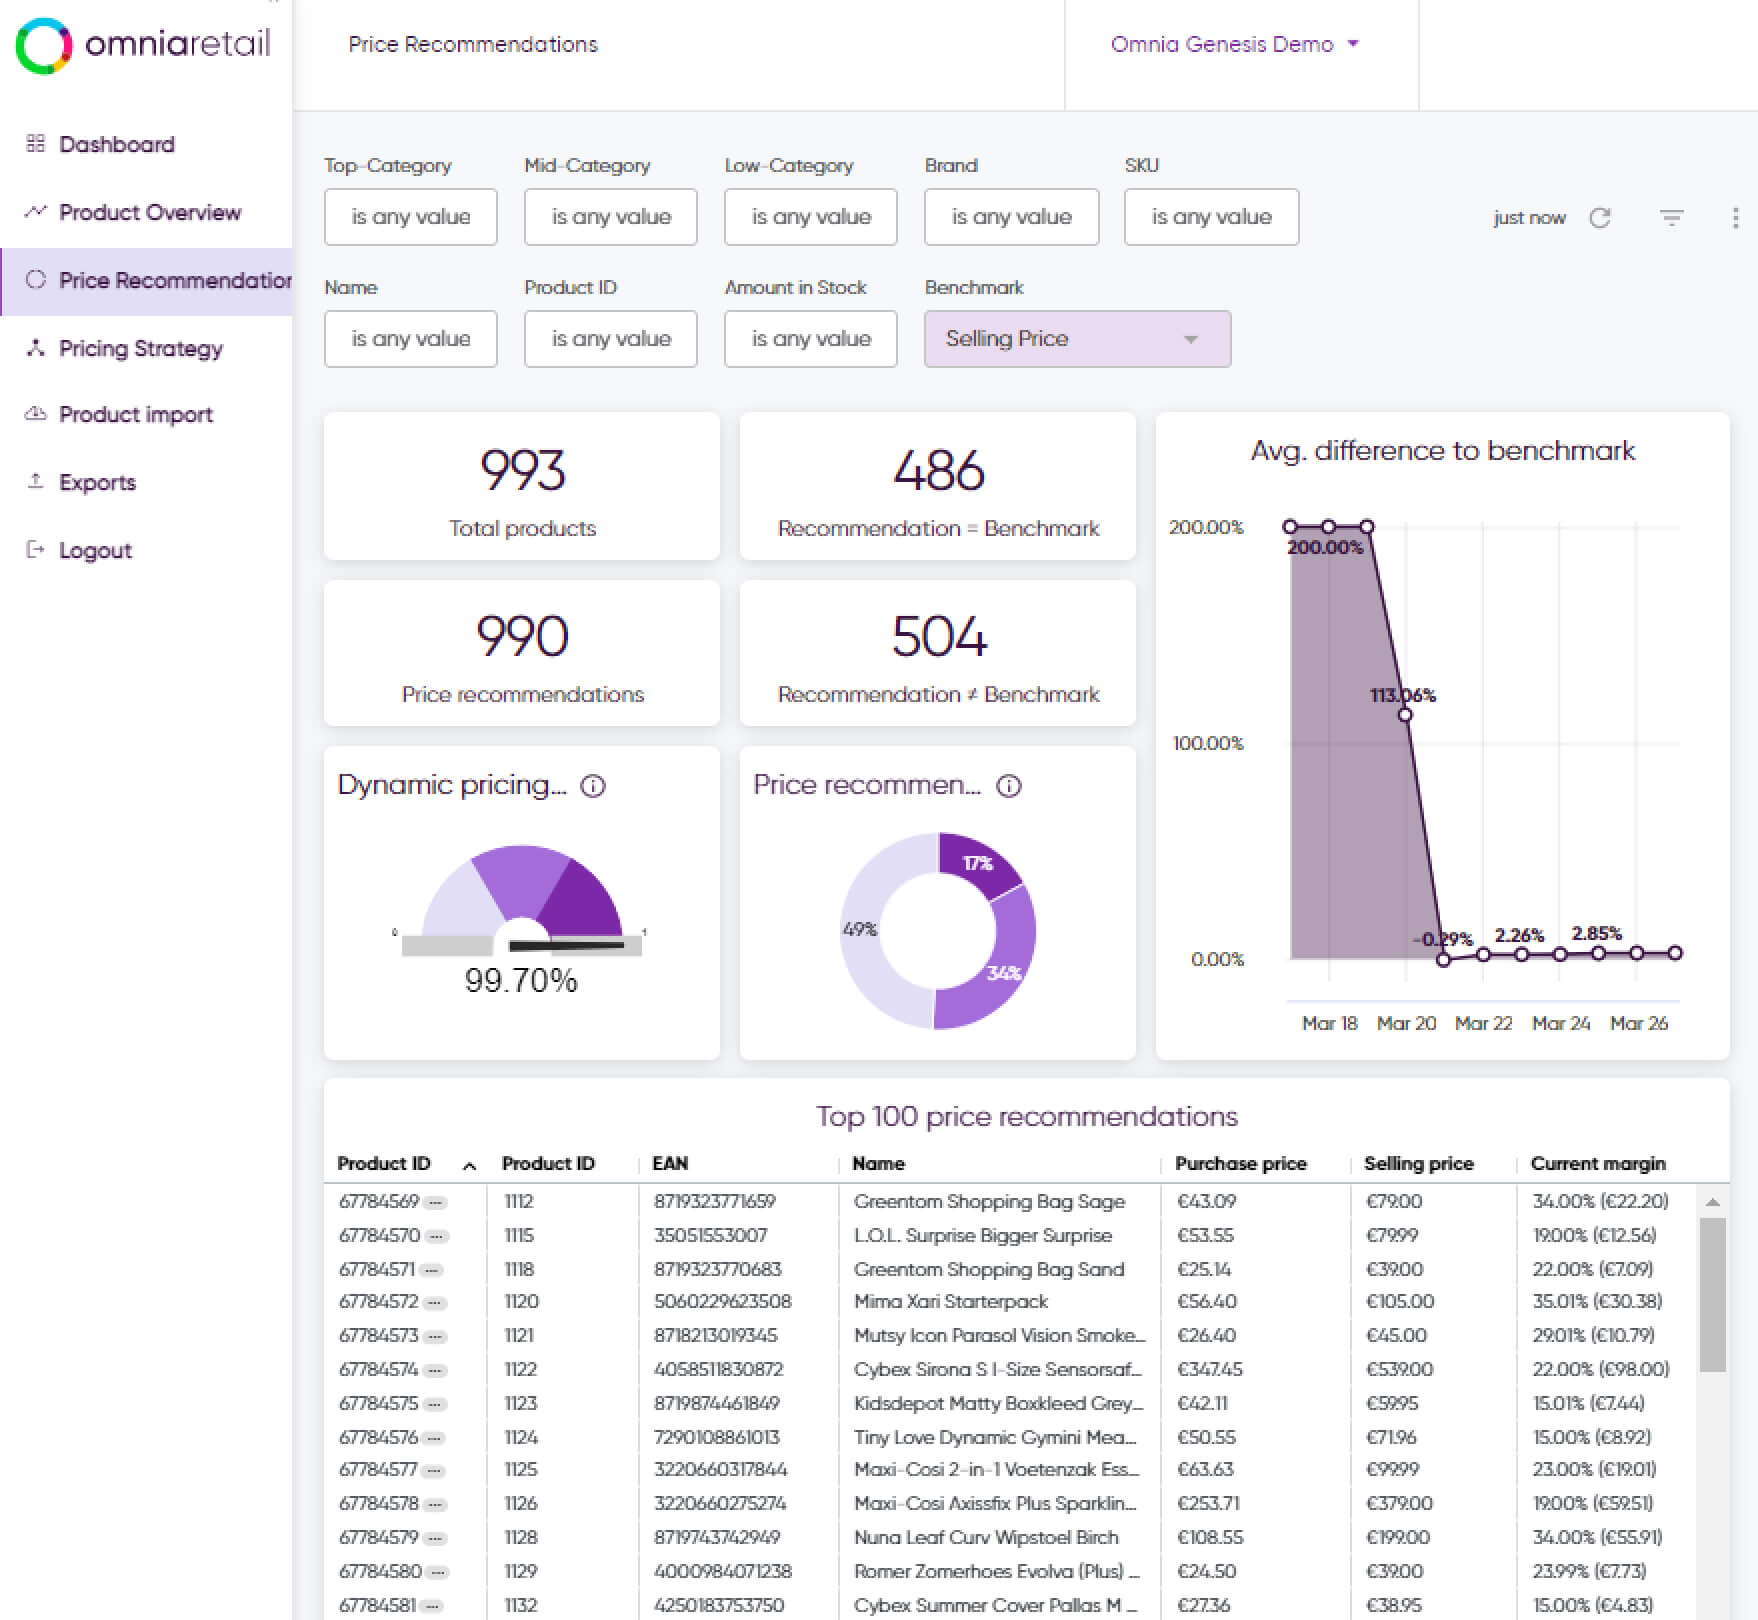Click the €539.00 selling price cell
This screenshot has height=1620, width=1758.
(x=1400, y=1370)
